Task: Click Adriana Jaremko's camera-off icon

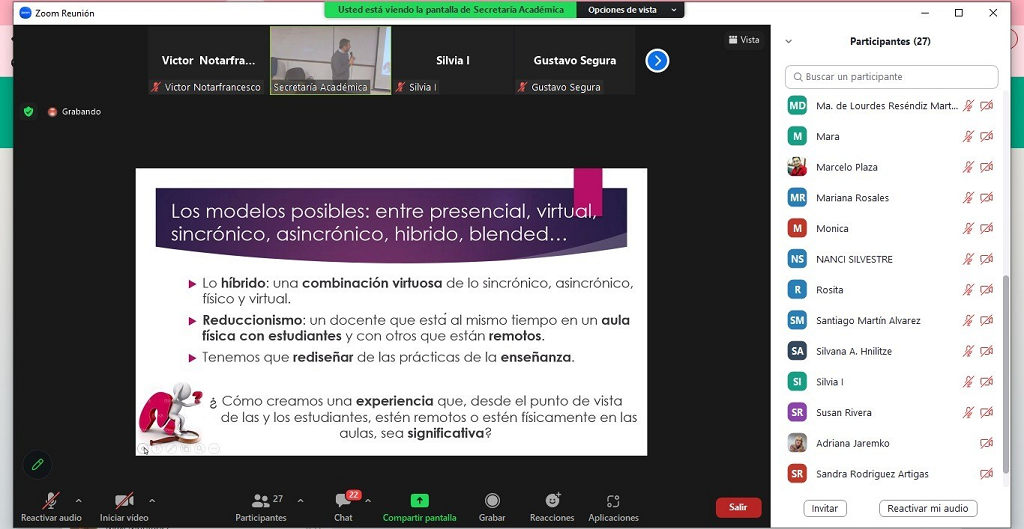Action: [987, 443]
